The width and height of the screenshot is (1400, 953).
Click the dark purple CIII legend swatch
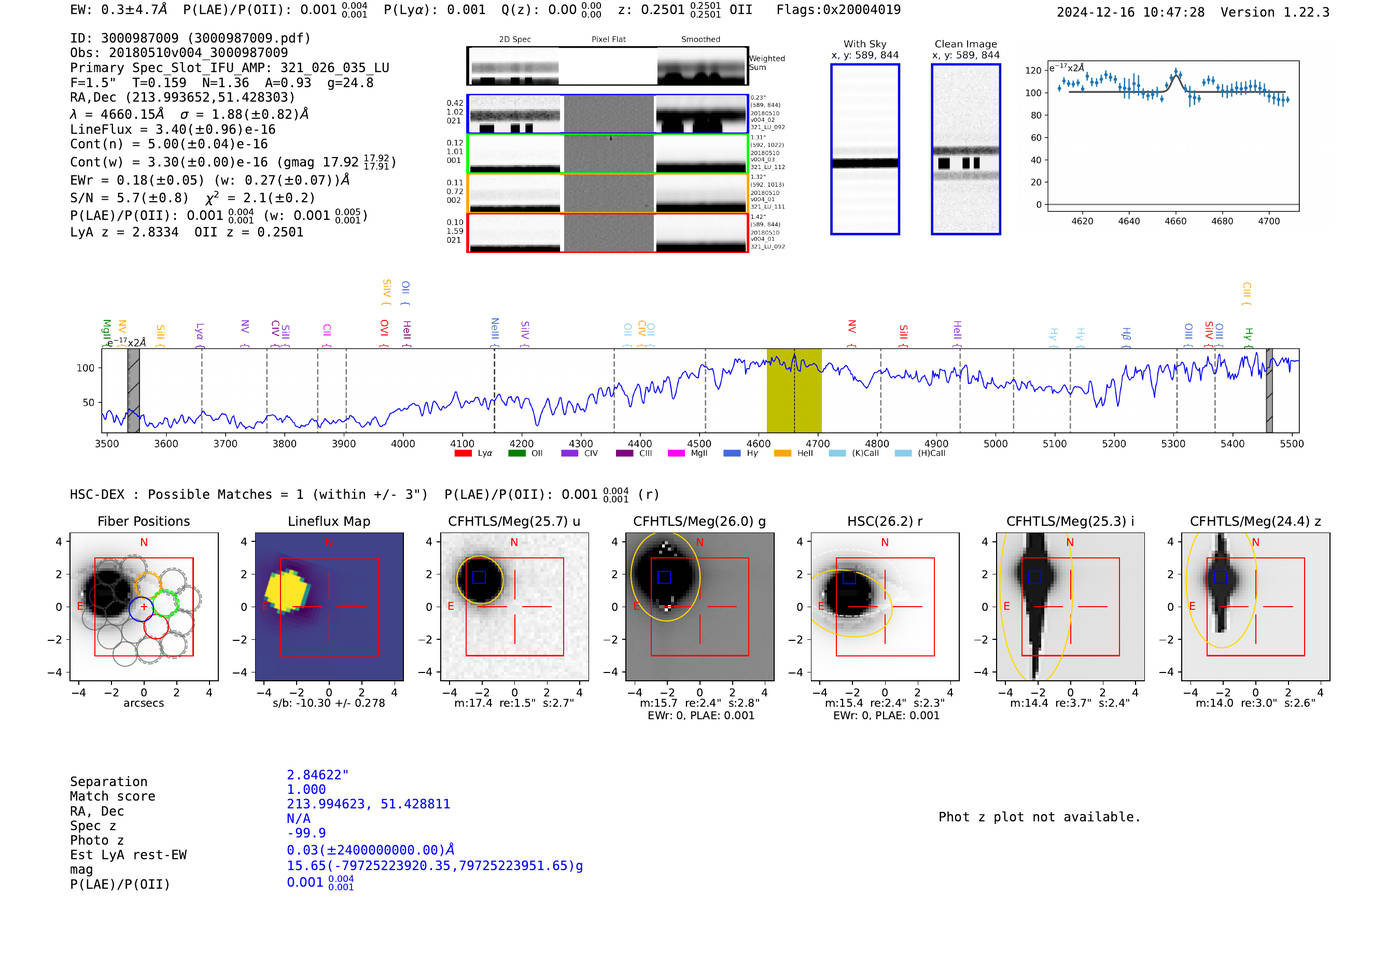(x=624, y=453)
